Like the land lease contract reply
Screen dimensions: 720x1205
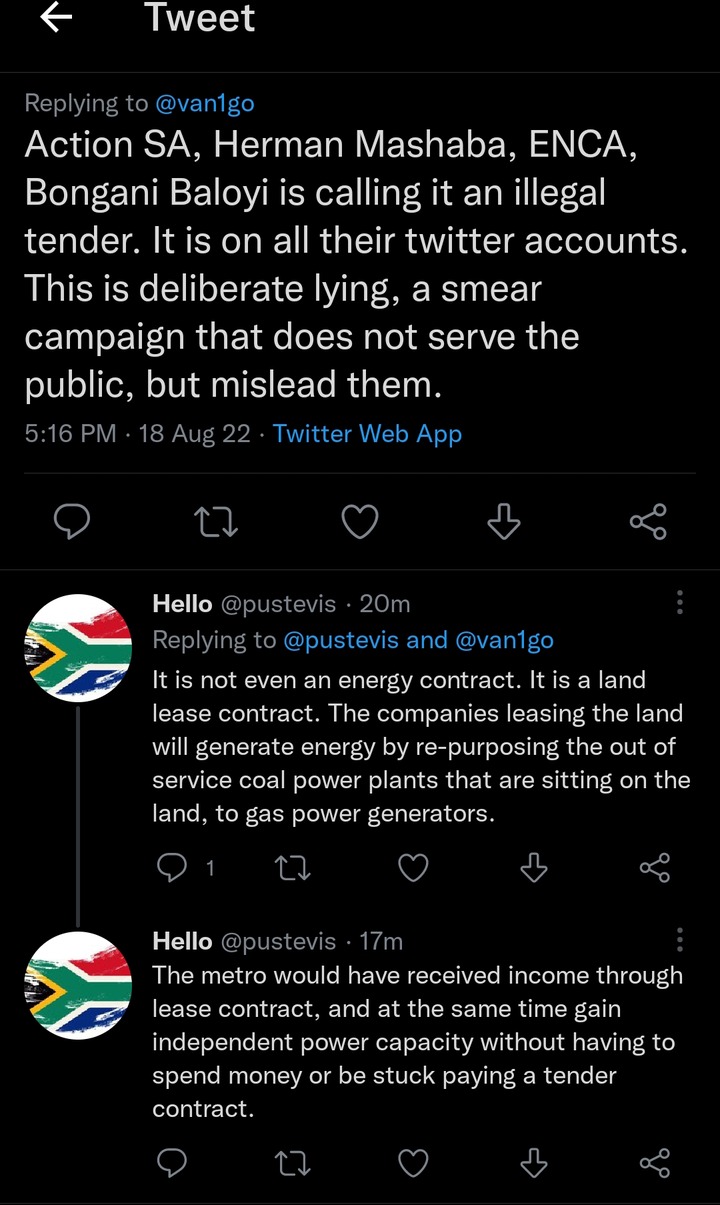click(413, 868)
